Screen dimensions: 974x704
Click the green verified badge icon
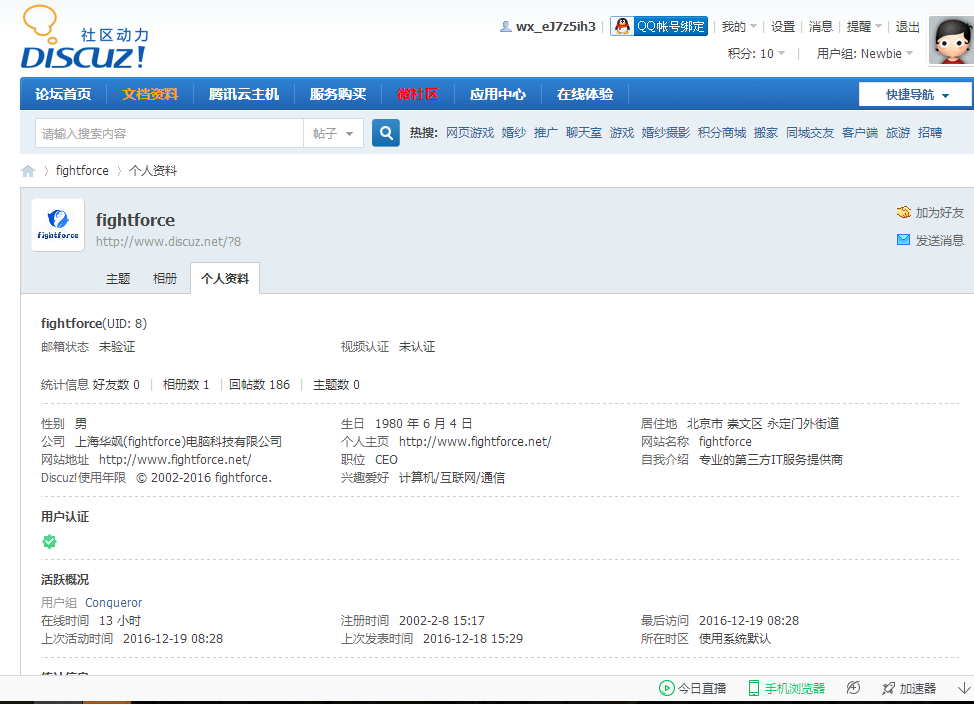pyautogui.click(x=49, y=542)
